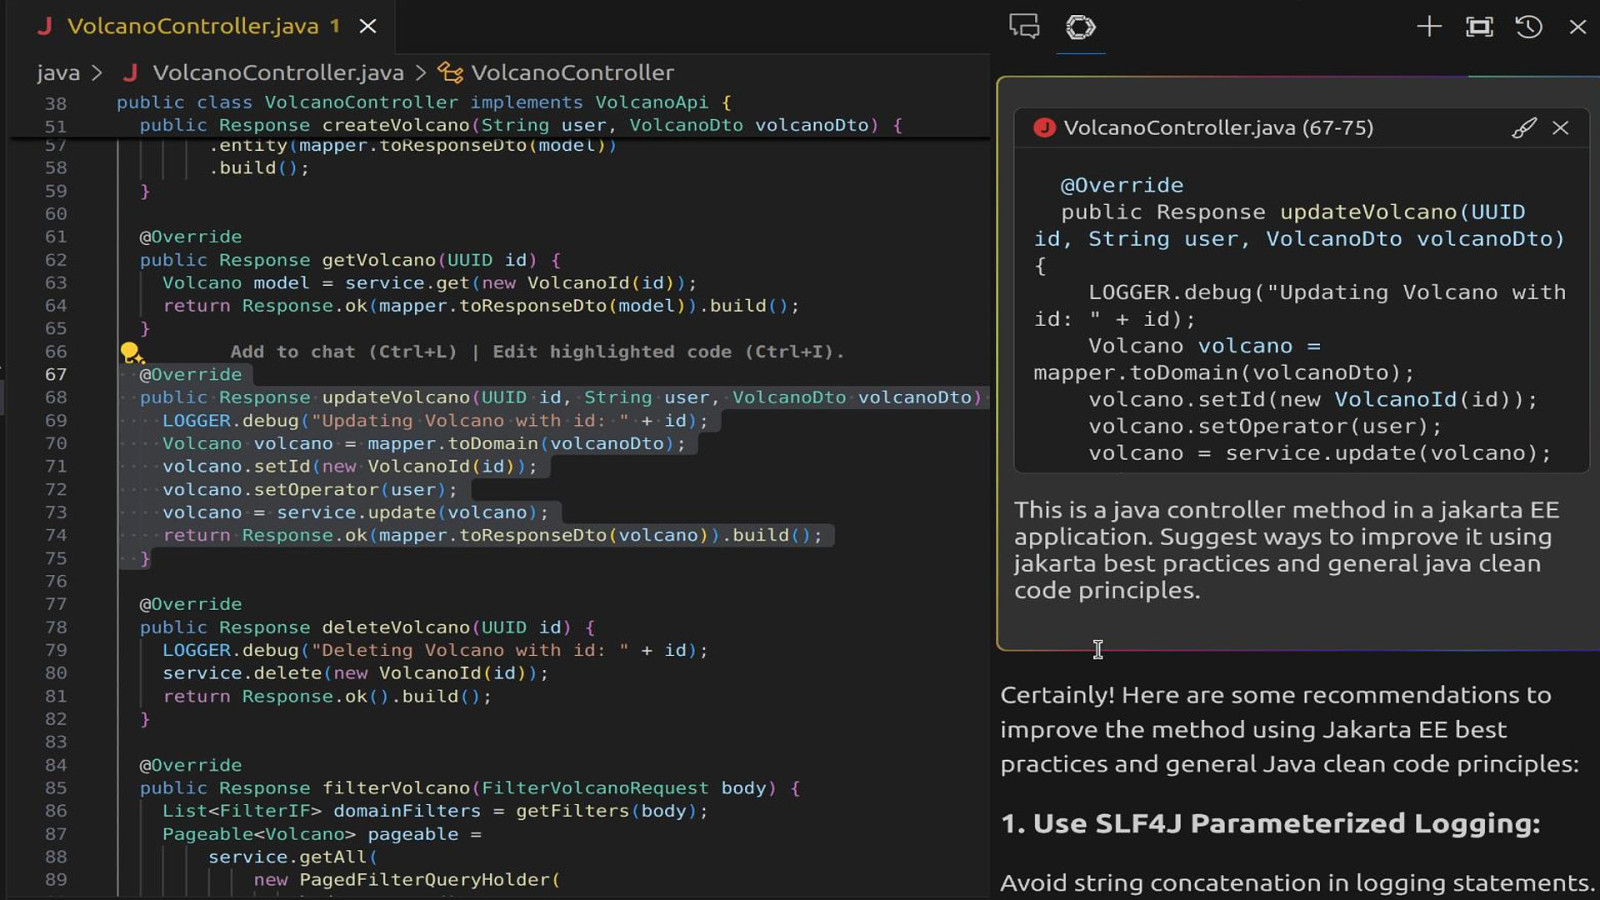1600x900 pixels.
Task: Click 'LOGGER' on line 69
Action: pos(197,421)
